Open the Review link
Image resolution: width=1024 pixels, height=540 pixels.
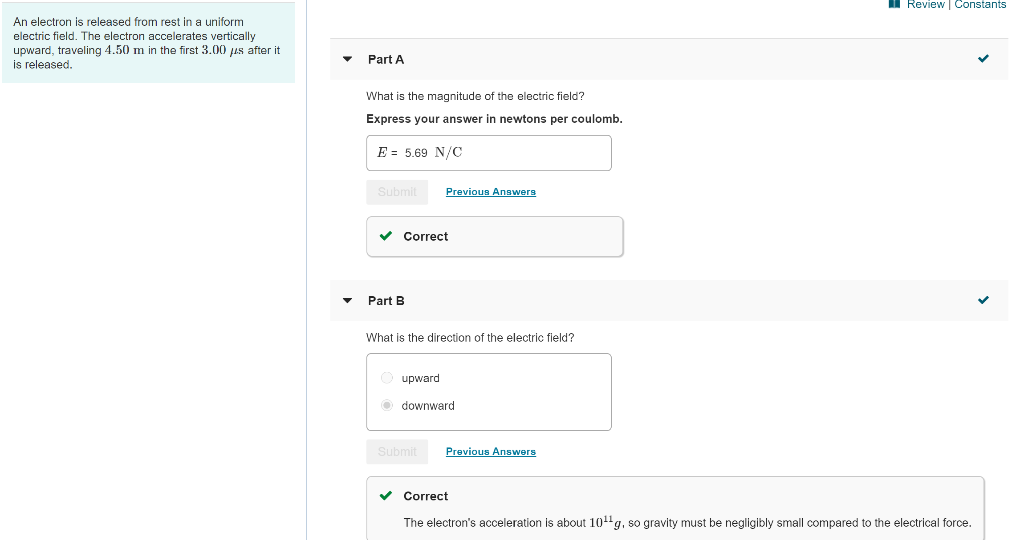click(x=926, y=5)
